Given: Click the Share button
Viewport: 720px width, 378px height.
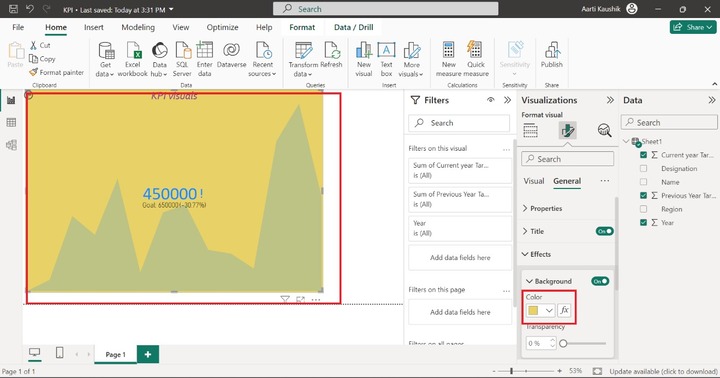Looking at the screenshot, I should pos(693,27).
